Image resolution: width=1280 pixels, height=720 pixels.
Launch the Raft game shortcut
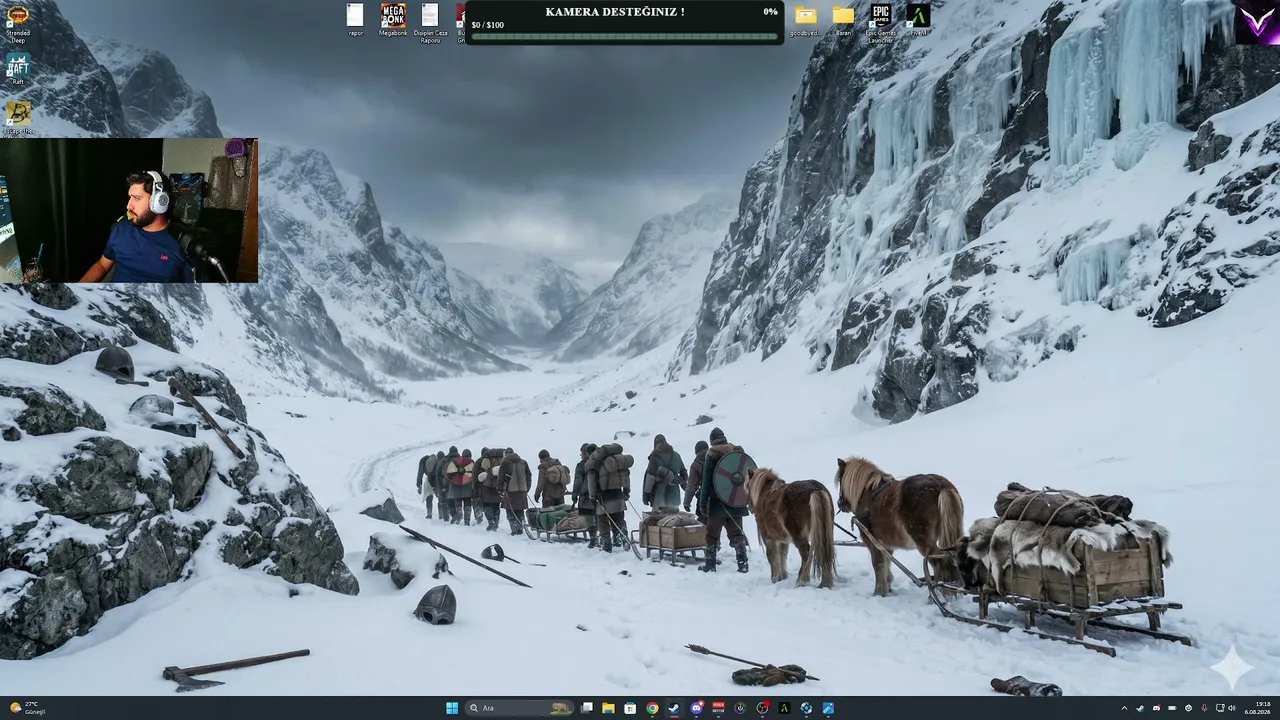(x=18, y=69)
